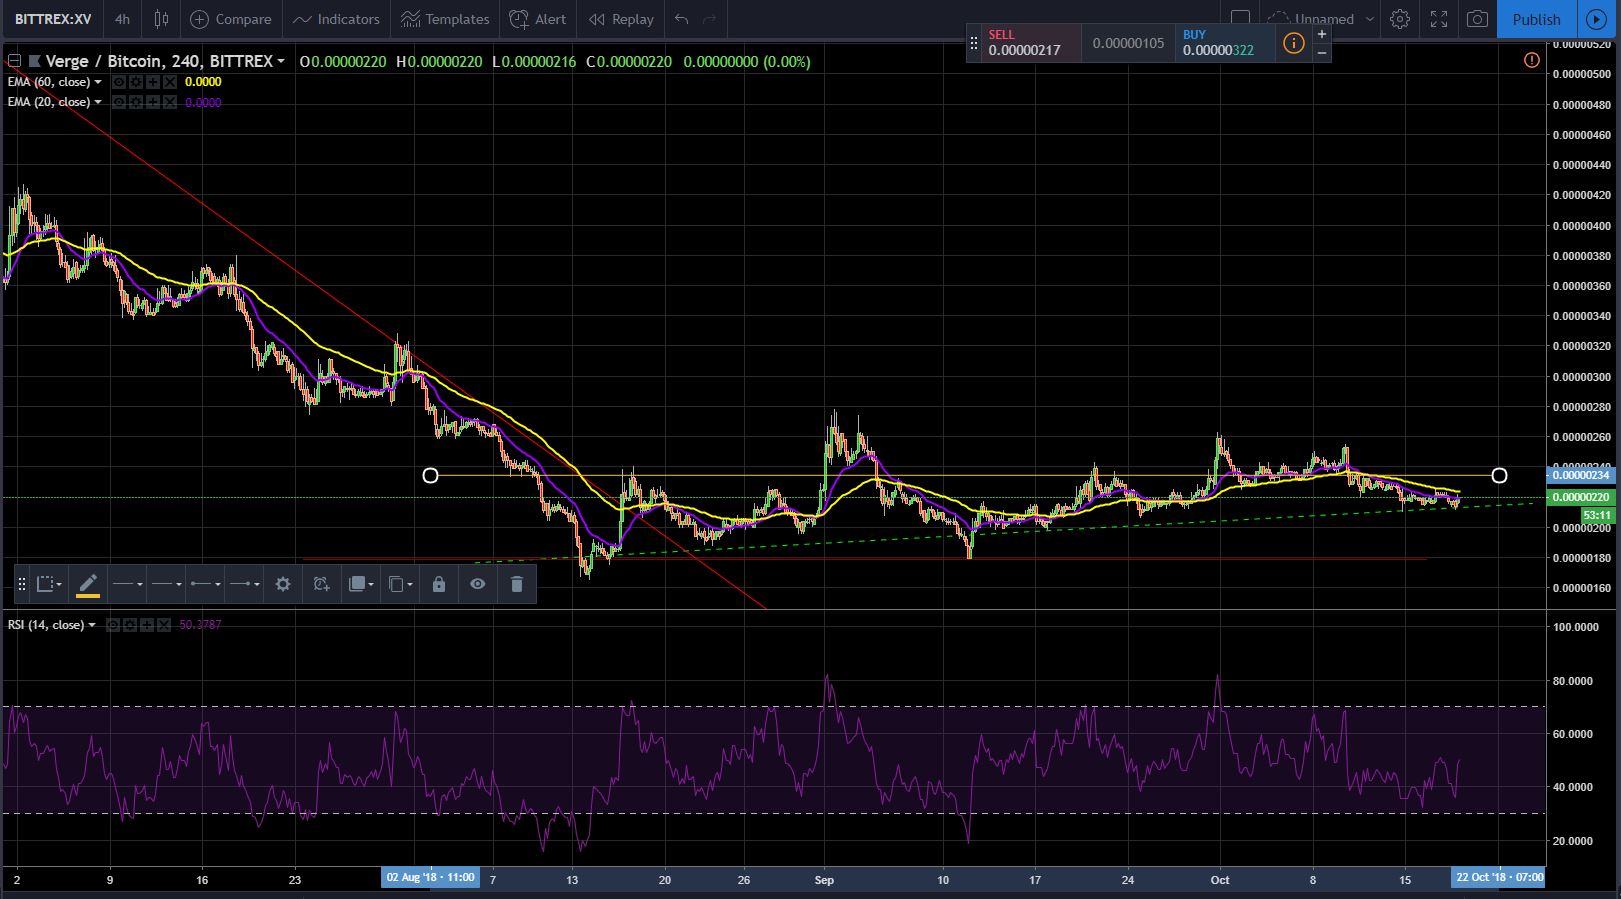This screenshot has width=1621, height=899.
Task: Click the BUY 0.00000322 button
Action: [x=1225, y=43]
